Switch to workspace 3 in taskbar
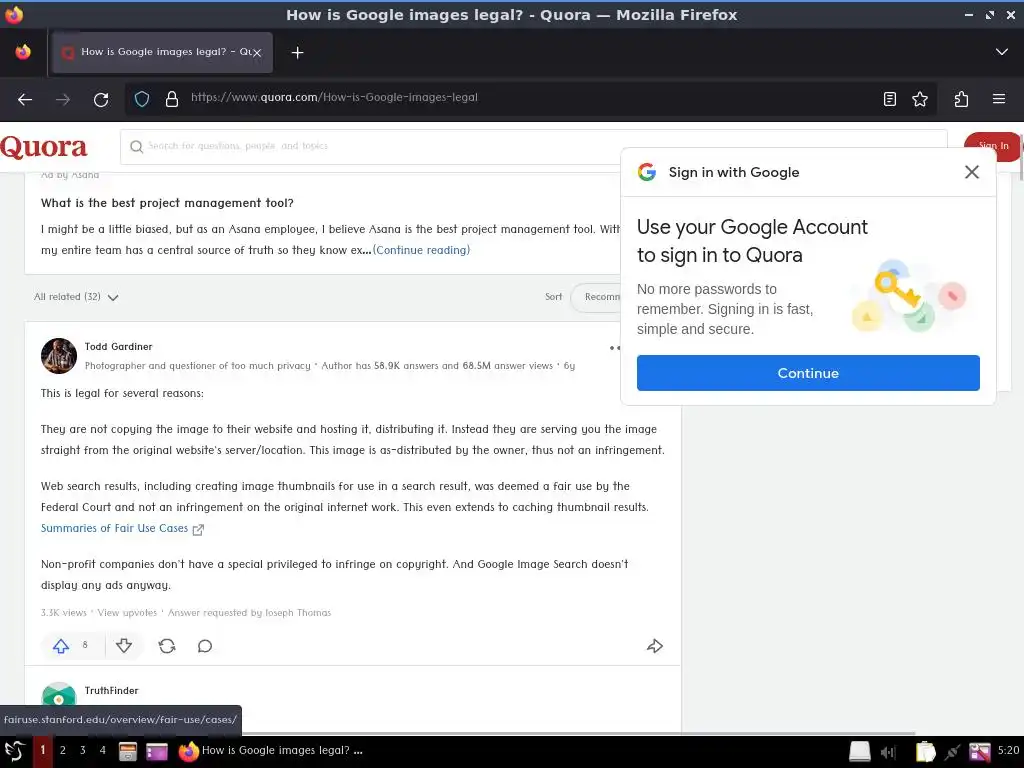Image resolution: width=1024 pixels, height=768 pixels. (82, 750)
